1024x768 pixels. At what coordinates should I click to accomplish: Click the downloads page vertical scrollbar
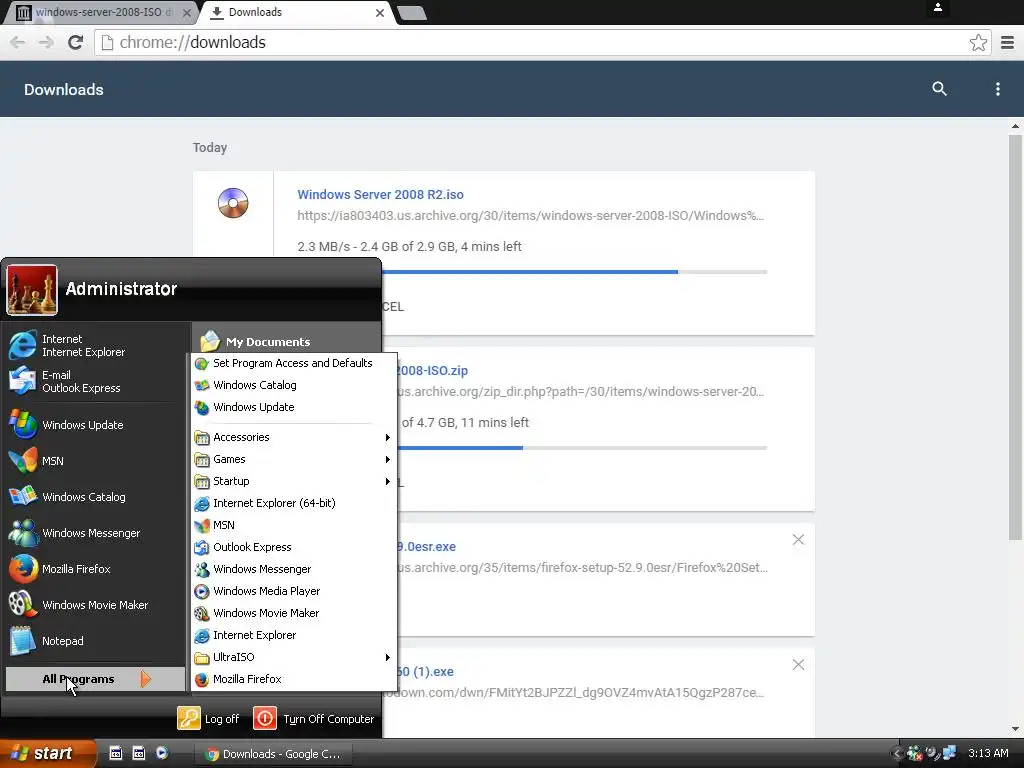pyautogui.click(x=1015, y=337)
